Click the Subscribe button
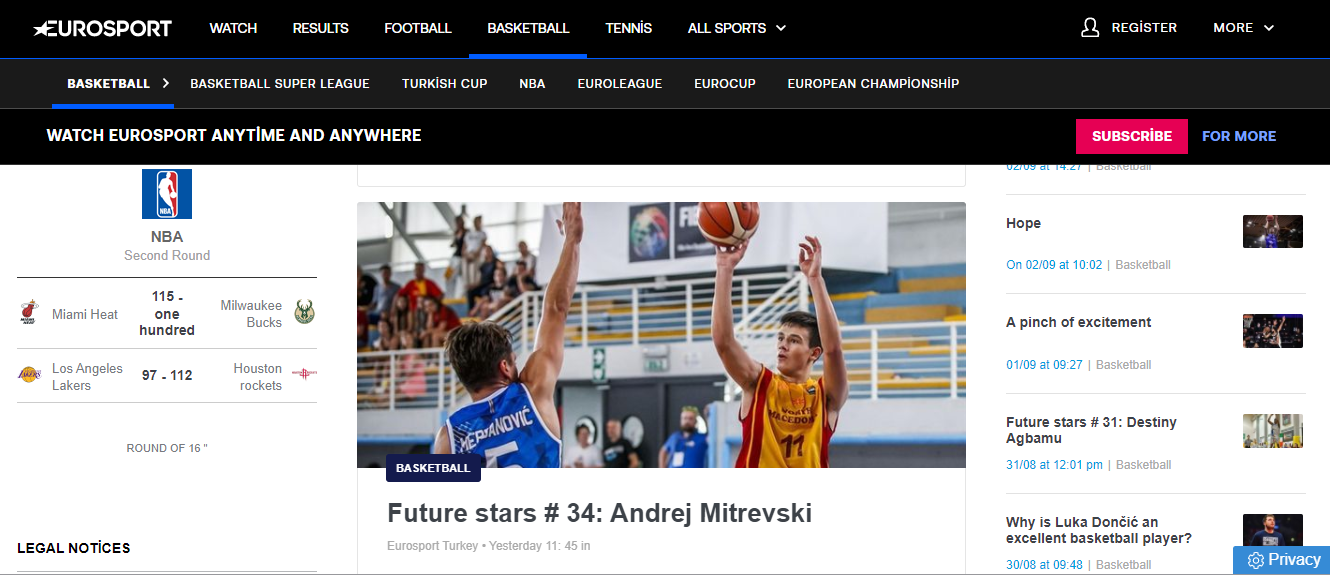 point(1132,136)
